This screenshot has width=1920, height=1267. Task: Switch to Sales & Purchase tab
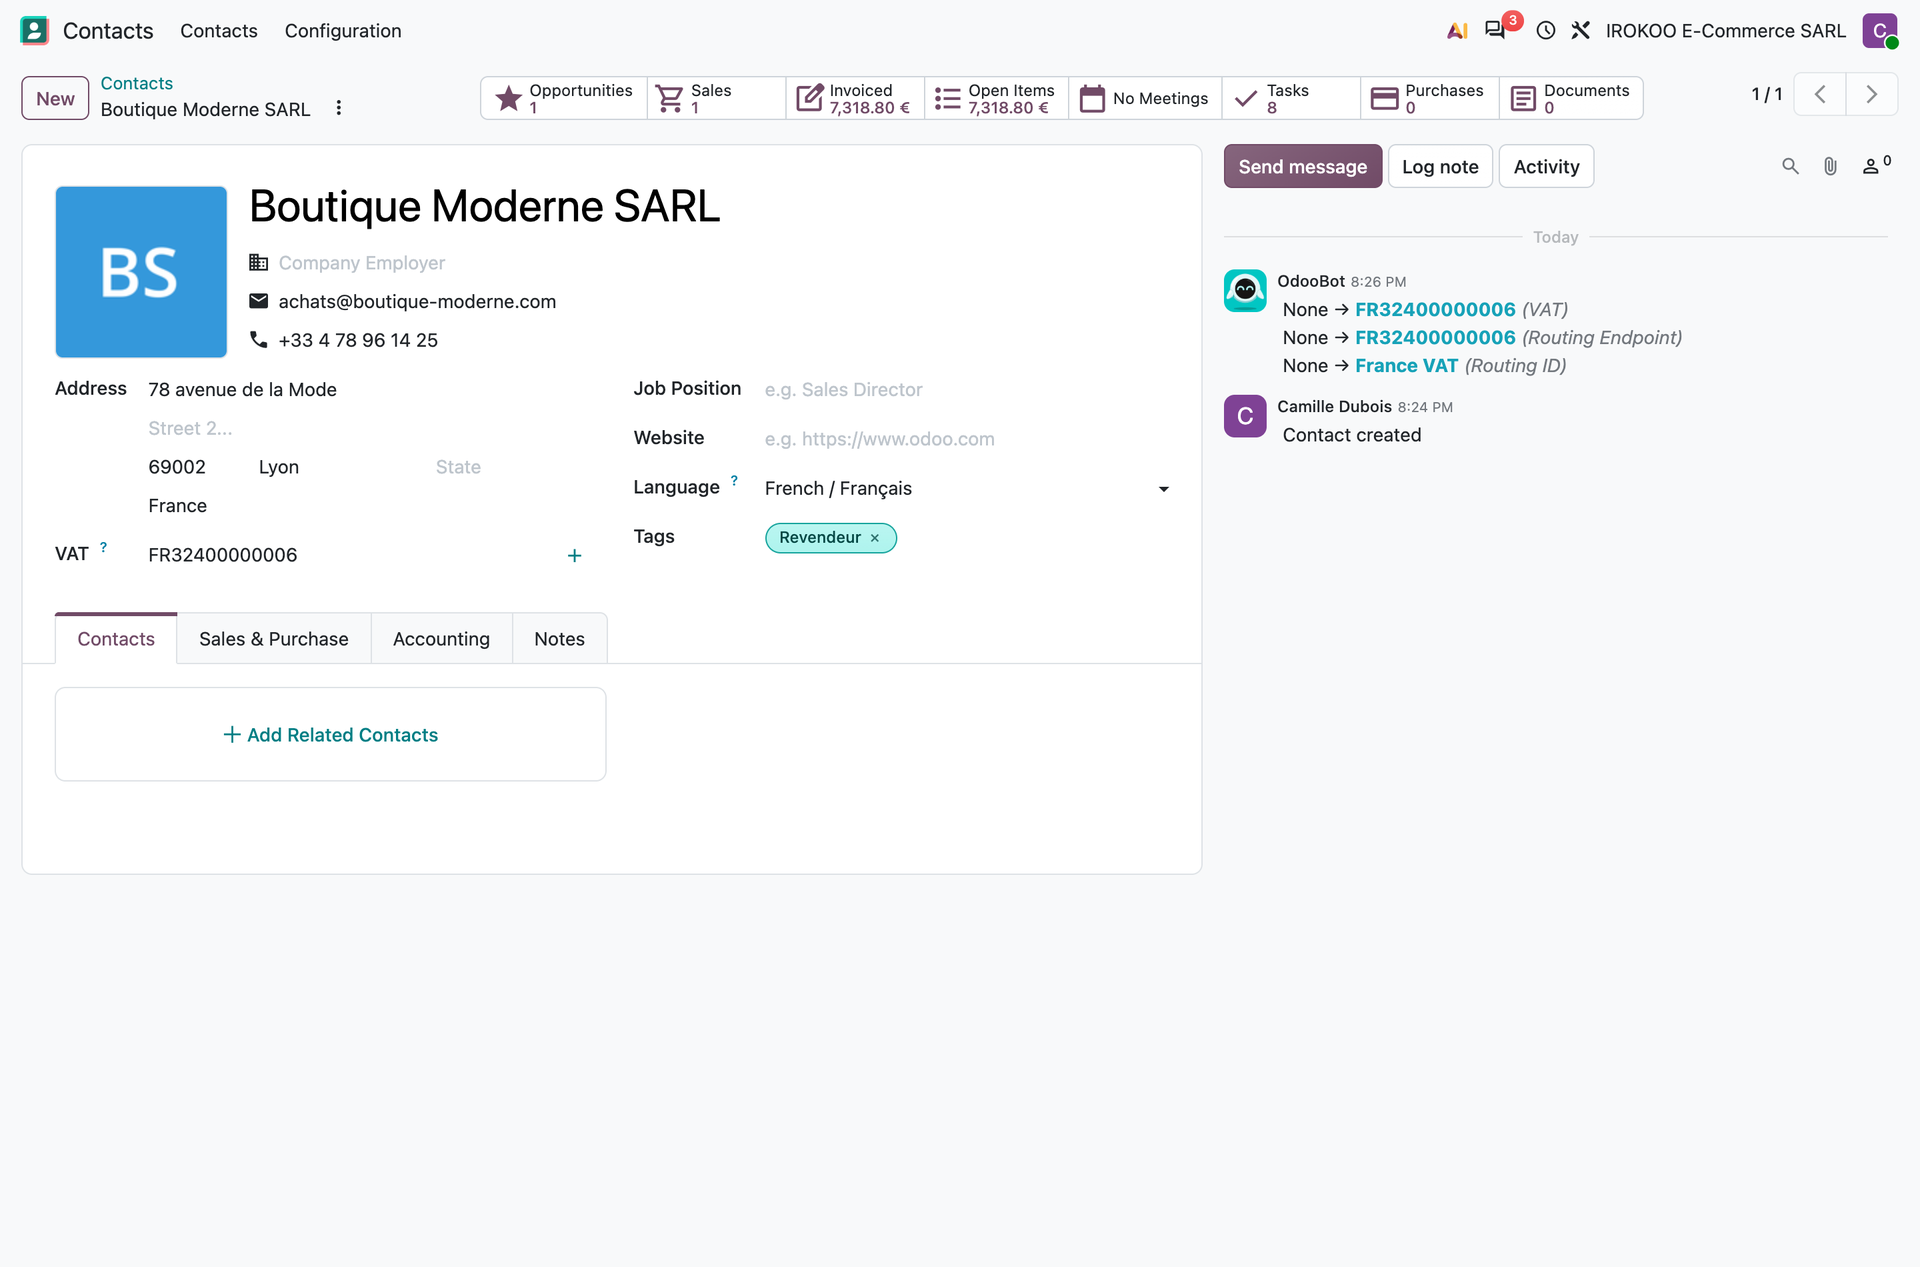pos(274,639)
